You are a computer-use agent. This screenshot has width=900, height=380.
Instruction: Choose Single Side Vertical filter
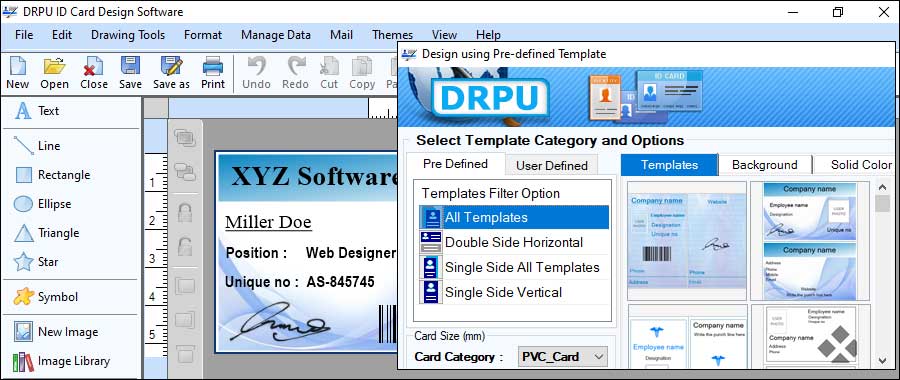514,292
